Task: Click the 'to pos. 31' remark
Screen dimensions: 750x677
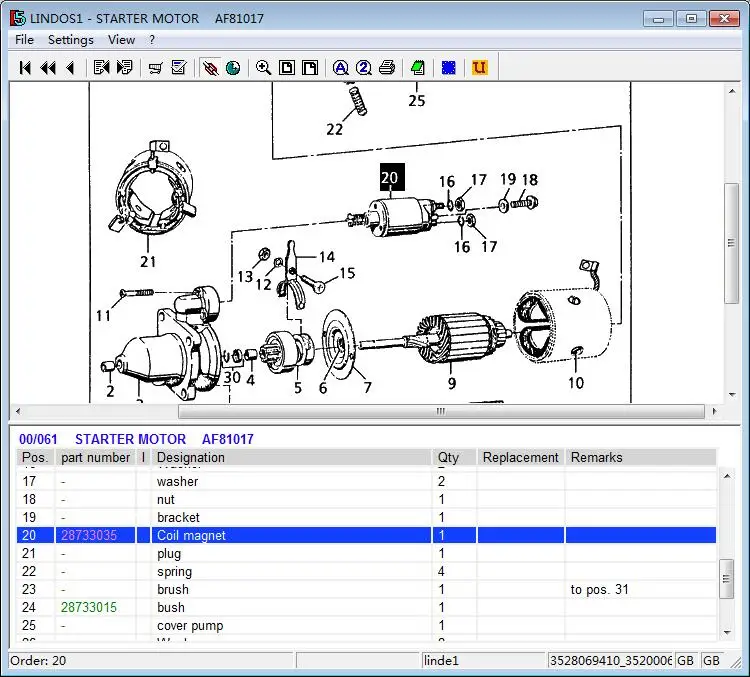Action: click(599, 589)
